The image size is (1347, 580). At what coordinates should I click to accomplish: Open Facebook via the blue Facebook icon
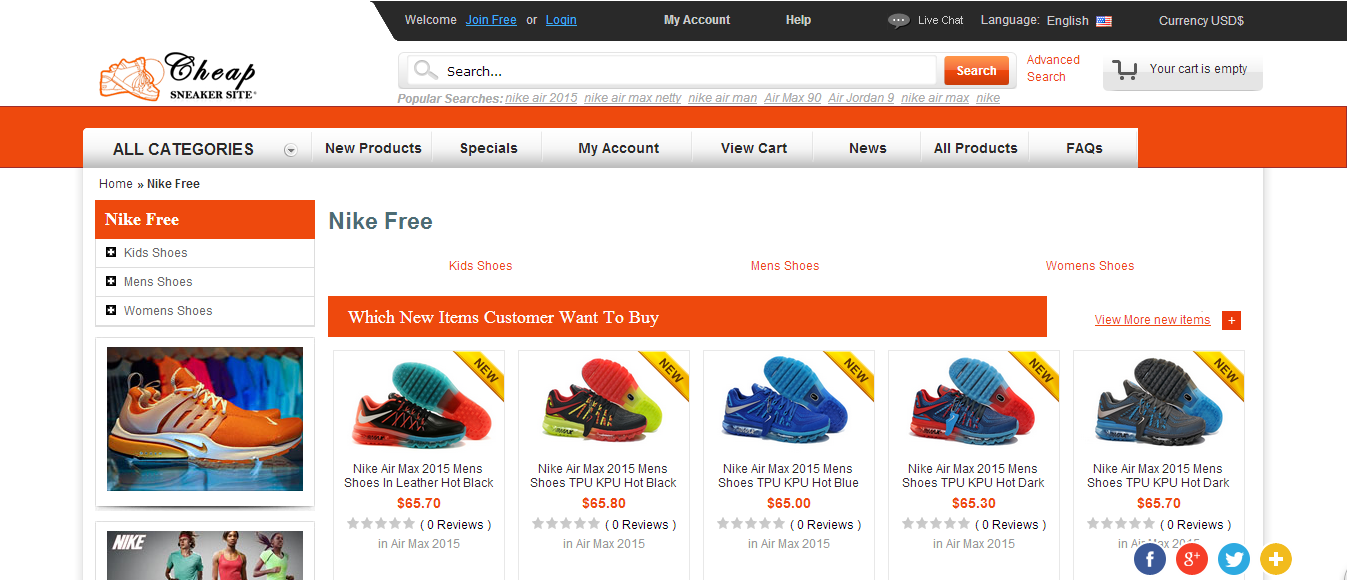click(x=1149, y=559)
